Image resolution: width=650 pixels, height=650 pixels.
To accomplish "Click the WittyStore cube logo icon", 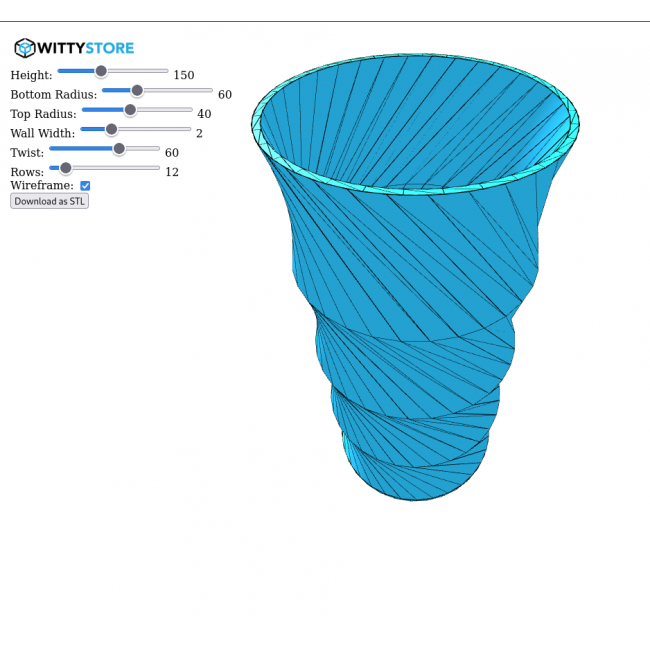I will point(24,48).
